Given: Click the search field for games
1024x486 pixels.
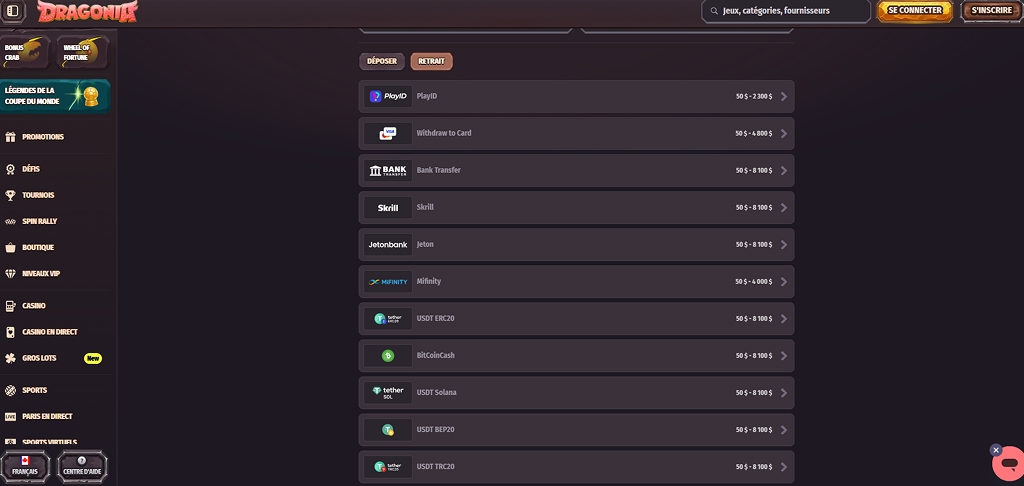Looking at the screenshot, I should click(786, 10).
